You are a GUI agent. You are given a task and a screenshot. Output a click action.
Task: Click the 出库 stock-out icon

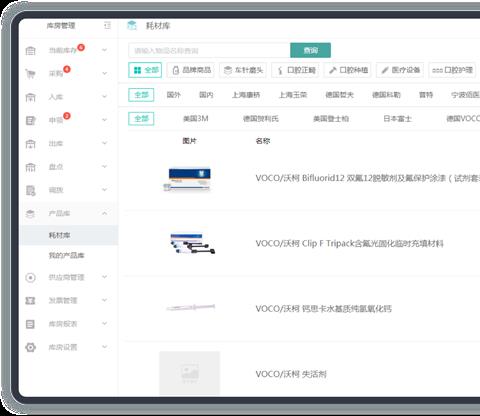click(x=30, y=144)
